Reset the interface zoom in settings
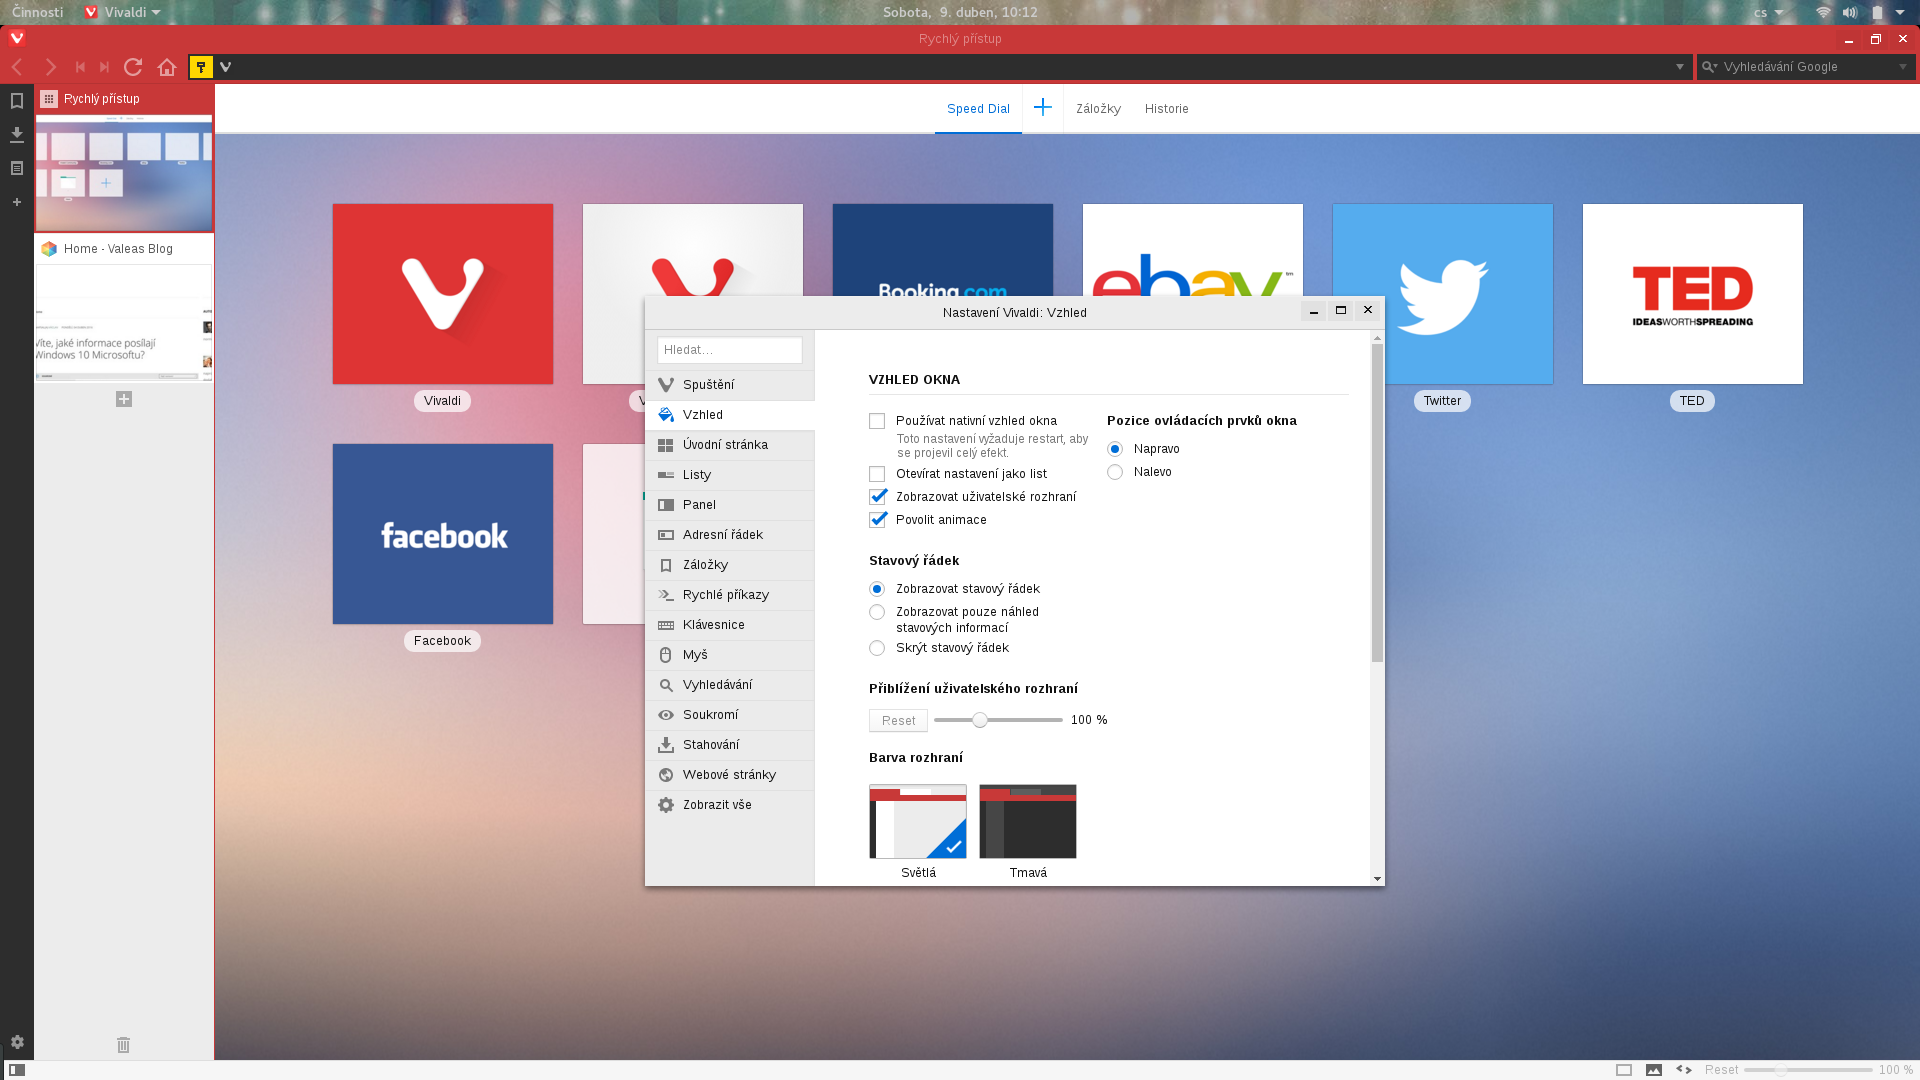The image size is (1920, 1080). pos(898,721)
